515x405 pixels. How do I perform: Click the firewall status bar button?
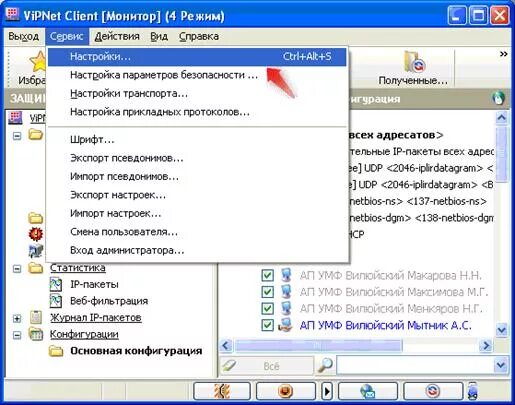click(x=222, y=391)
